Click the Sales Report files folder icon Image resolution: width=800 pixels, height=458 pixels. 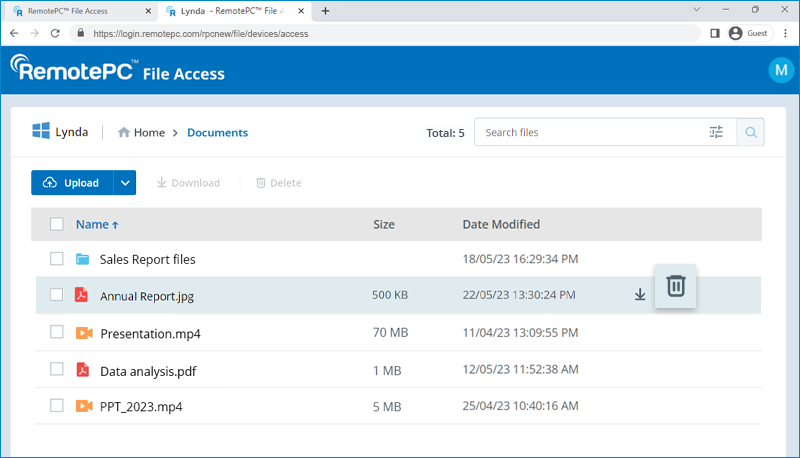[x=83, y=259]
